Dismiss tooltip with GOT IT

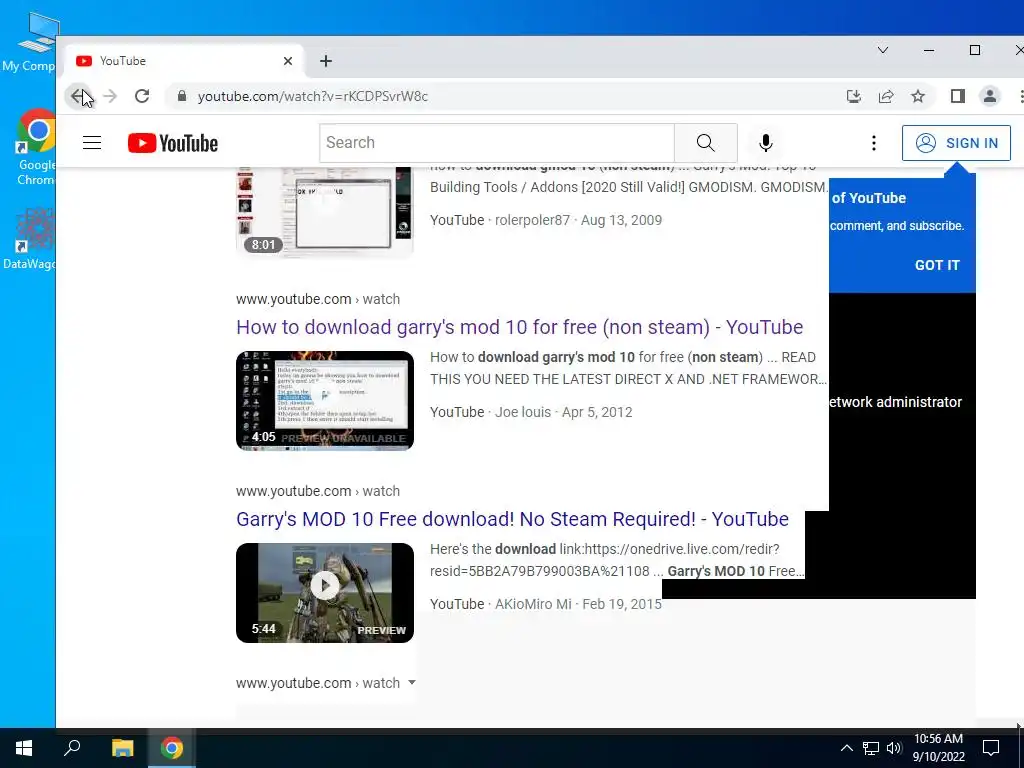(936, 265)
